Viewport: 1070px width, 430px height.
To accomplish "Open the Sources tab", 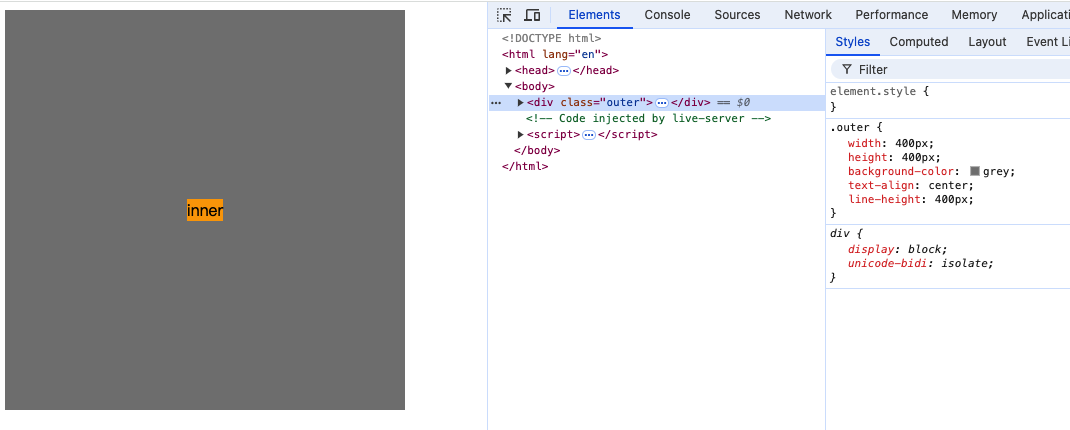I will [x=737, y=15].
